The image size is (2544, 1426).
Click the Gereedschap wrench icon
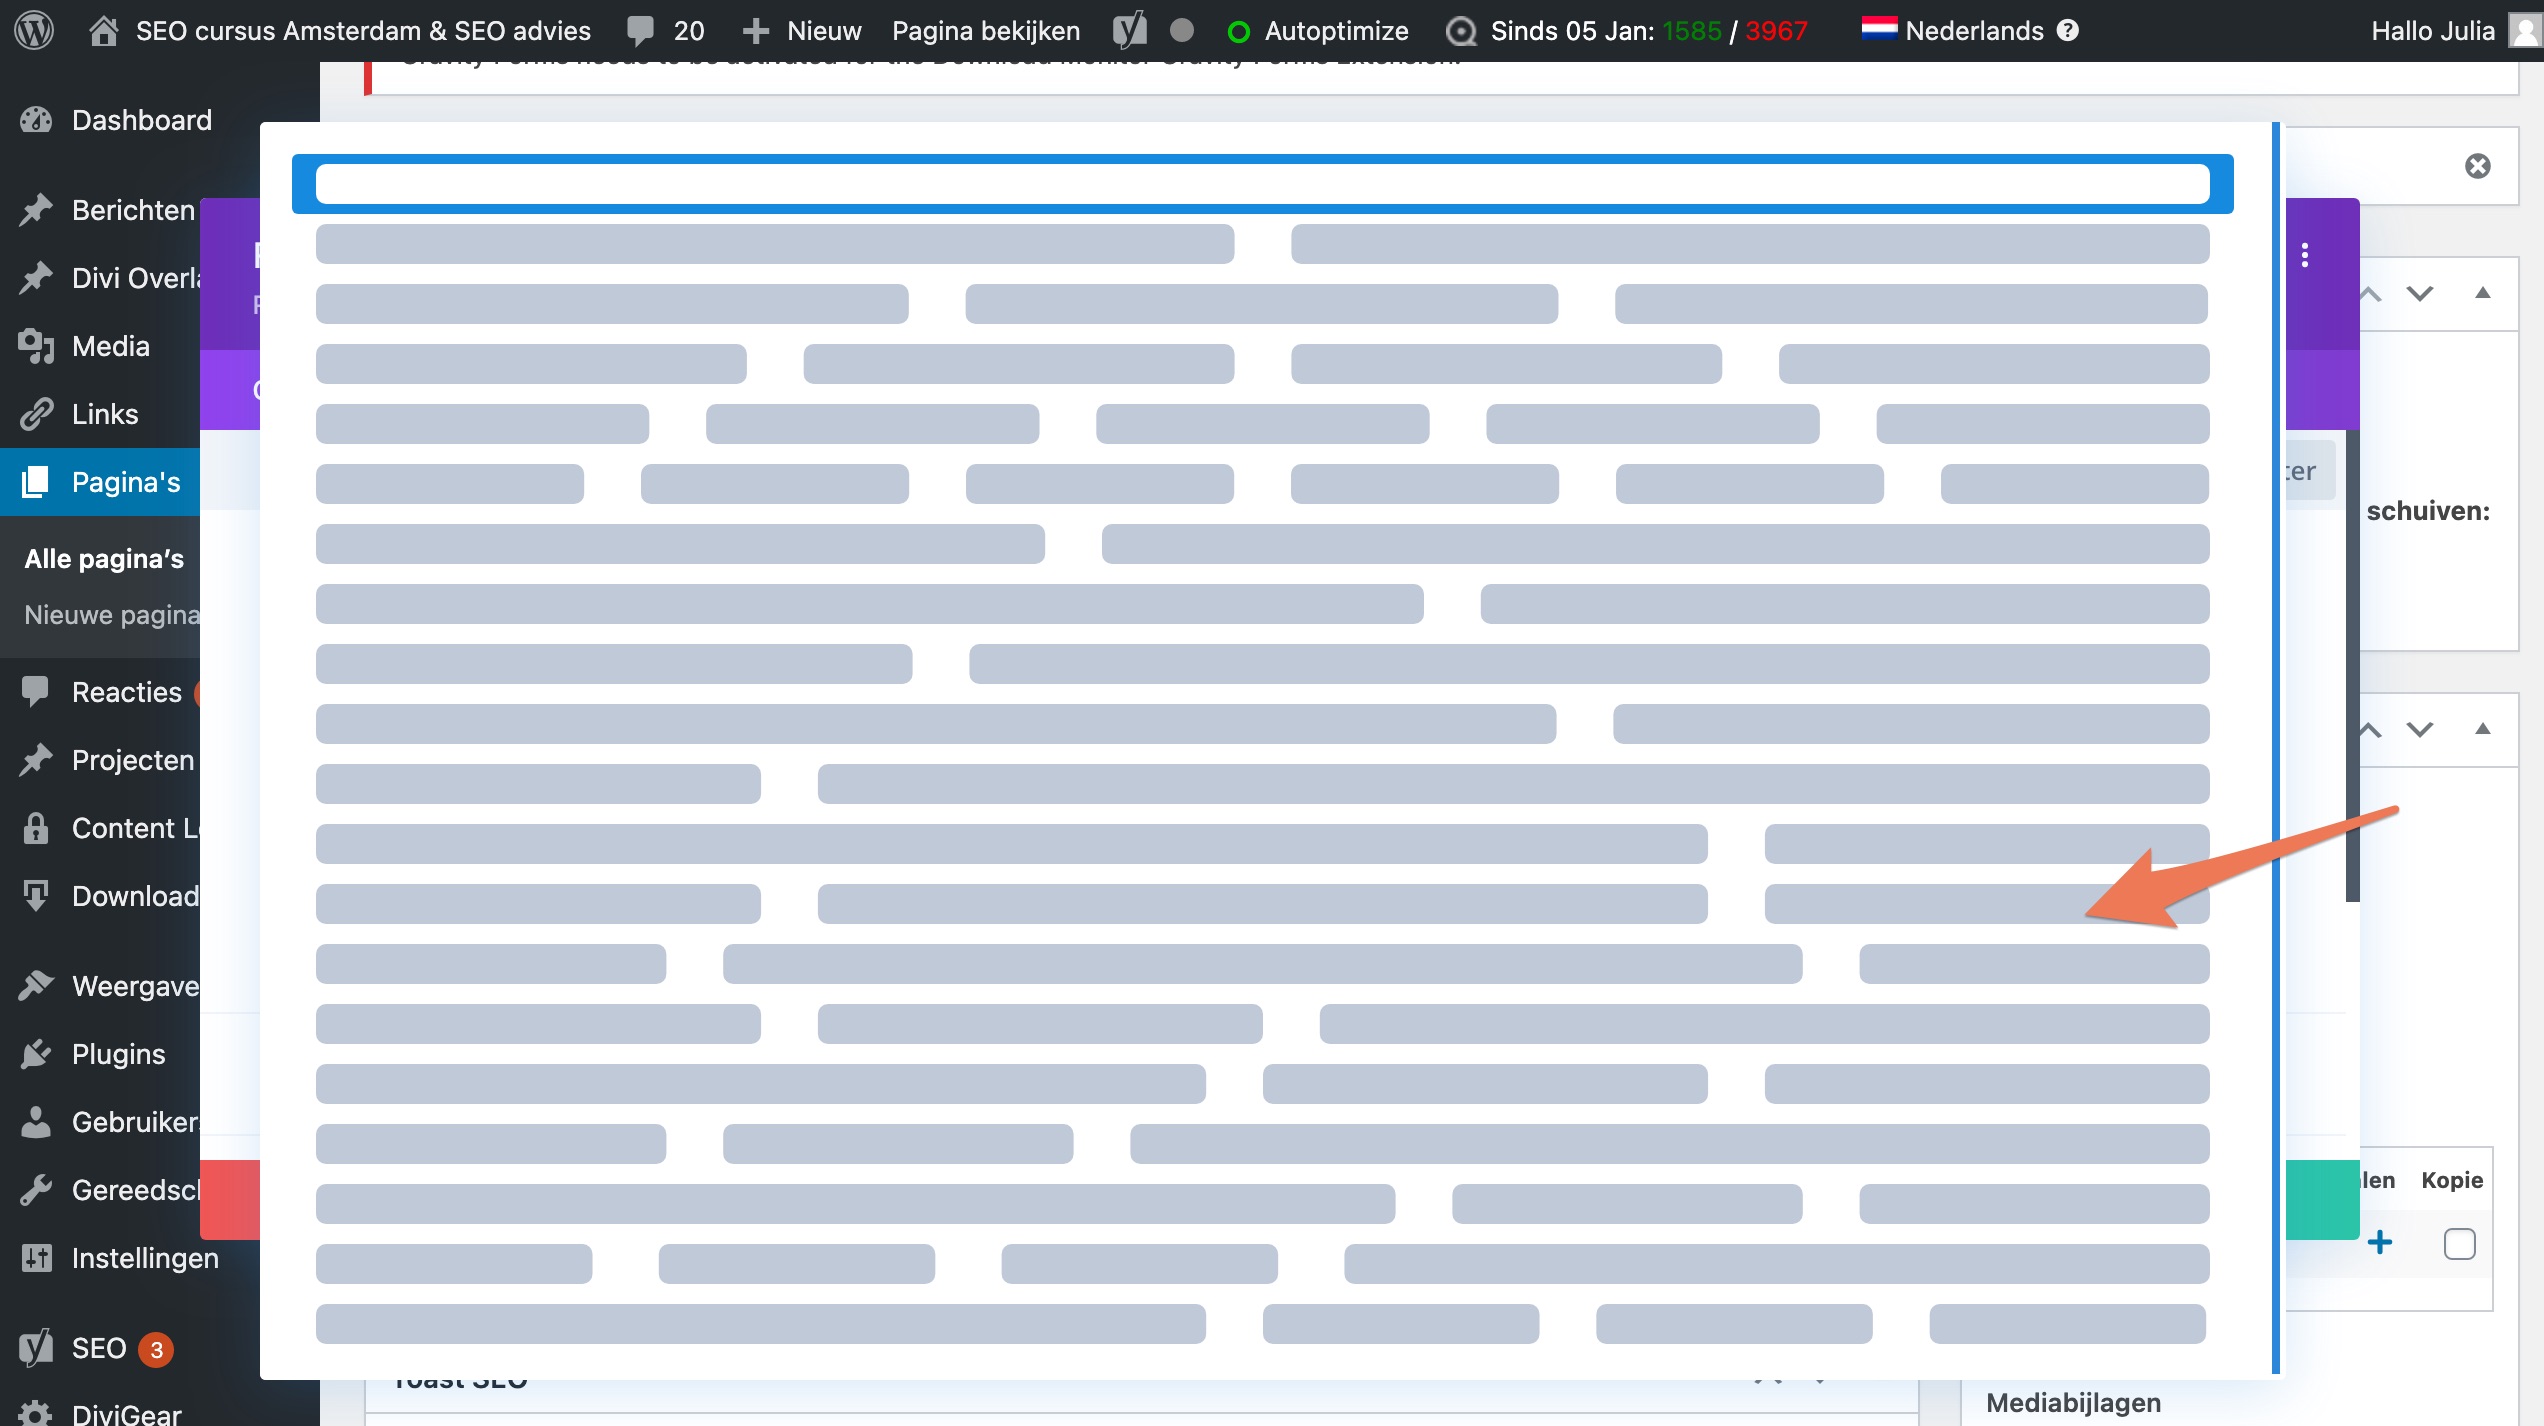(x=36, y=1190)
